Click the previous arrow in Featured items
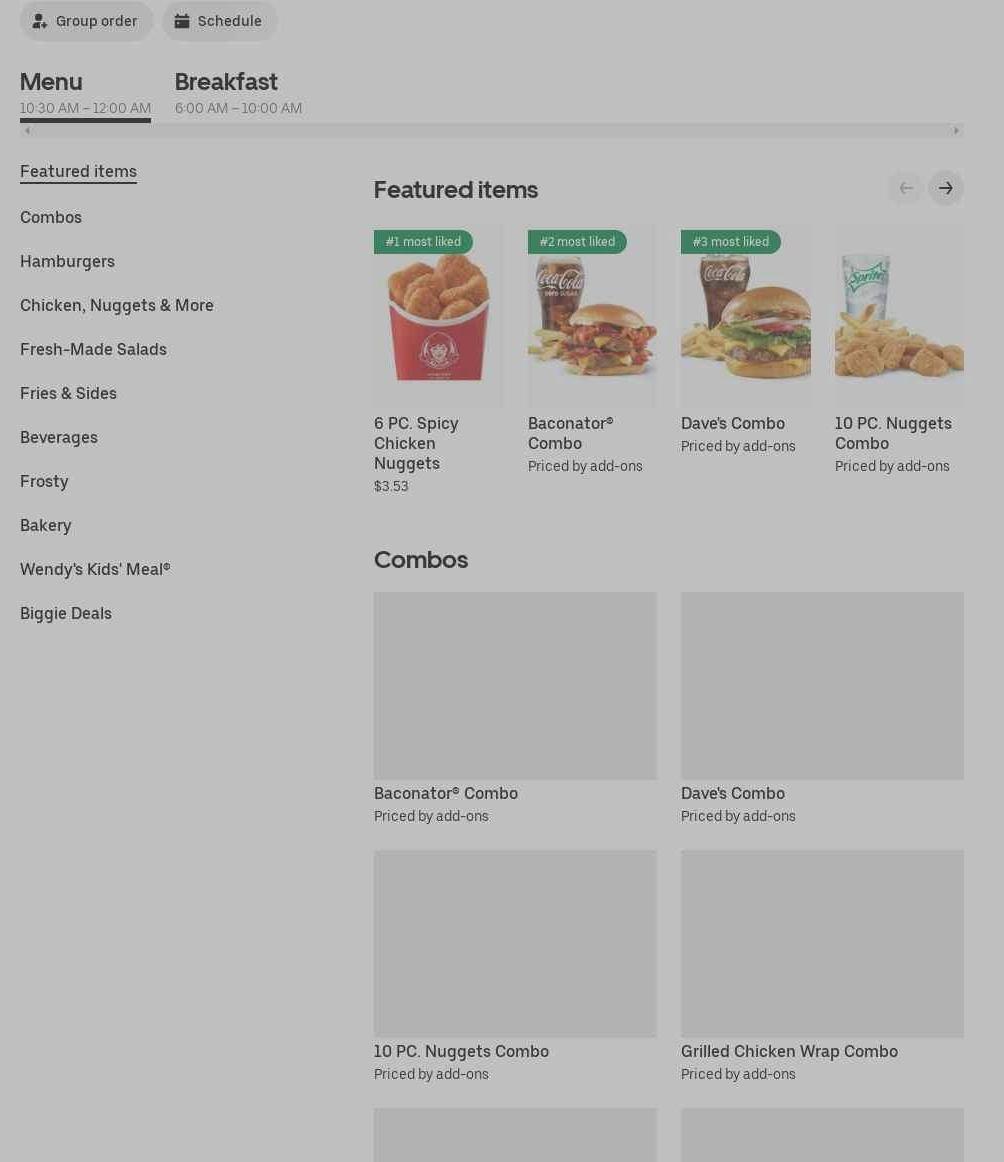The image size is (1004, 1162). [905, 188]
